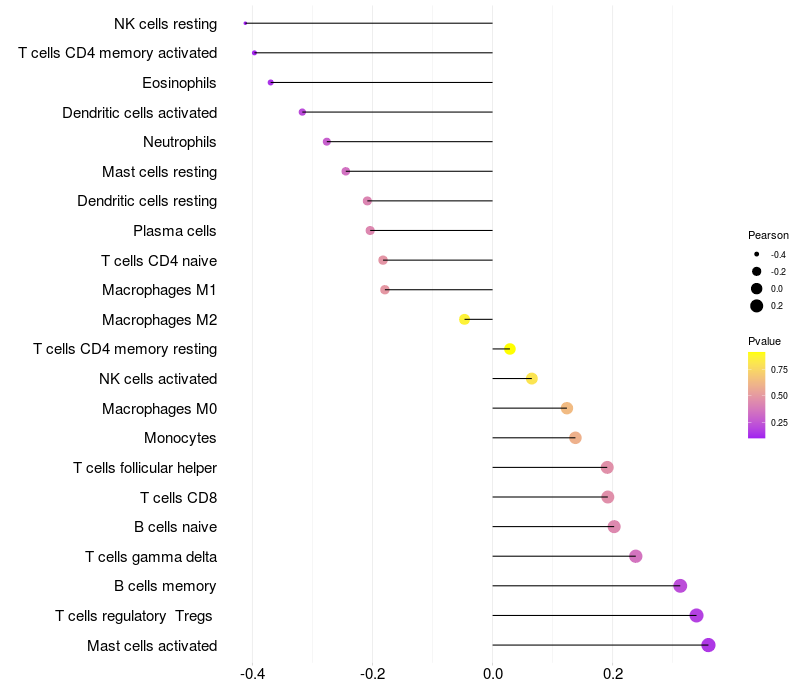Click the Pvalue color gradient bar
800x700 pixels.
(x=756, y=395)
